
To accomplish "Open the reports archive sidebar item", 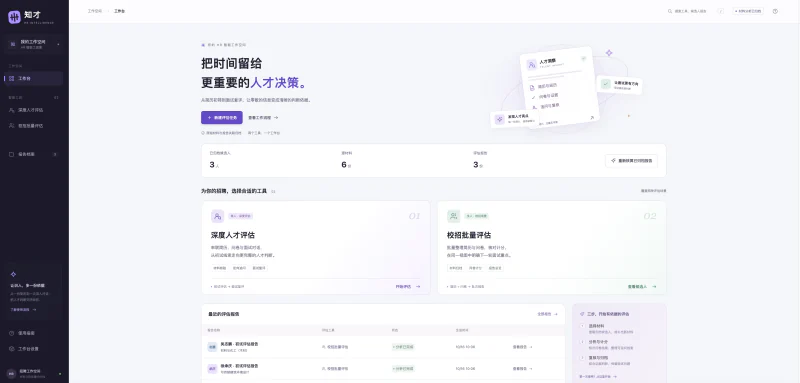I will [x=34, y=154].
